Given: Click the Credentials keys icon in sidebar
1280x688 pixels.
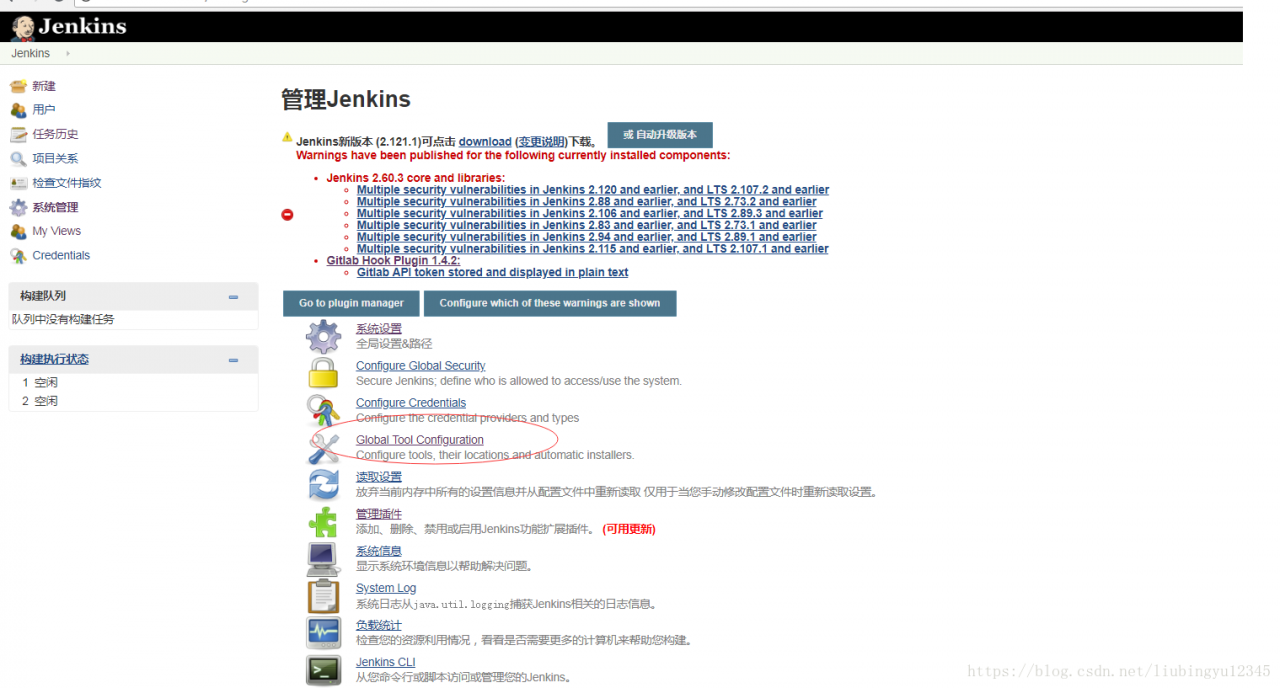Looking at the screenshot, I should tap(18, 255).
